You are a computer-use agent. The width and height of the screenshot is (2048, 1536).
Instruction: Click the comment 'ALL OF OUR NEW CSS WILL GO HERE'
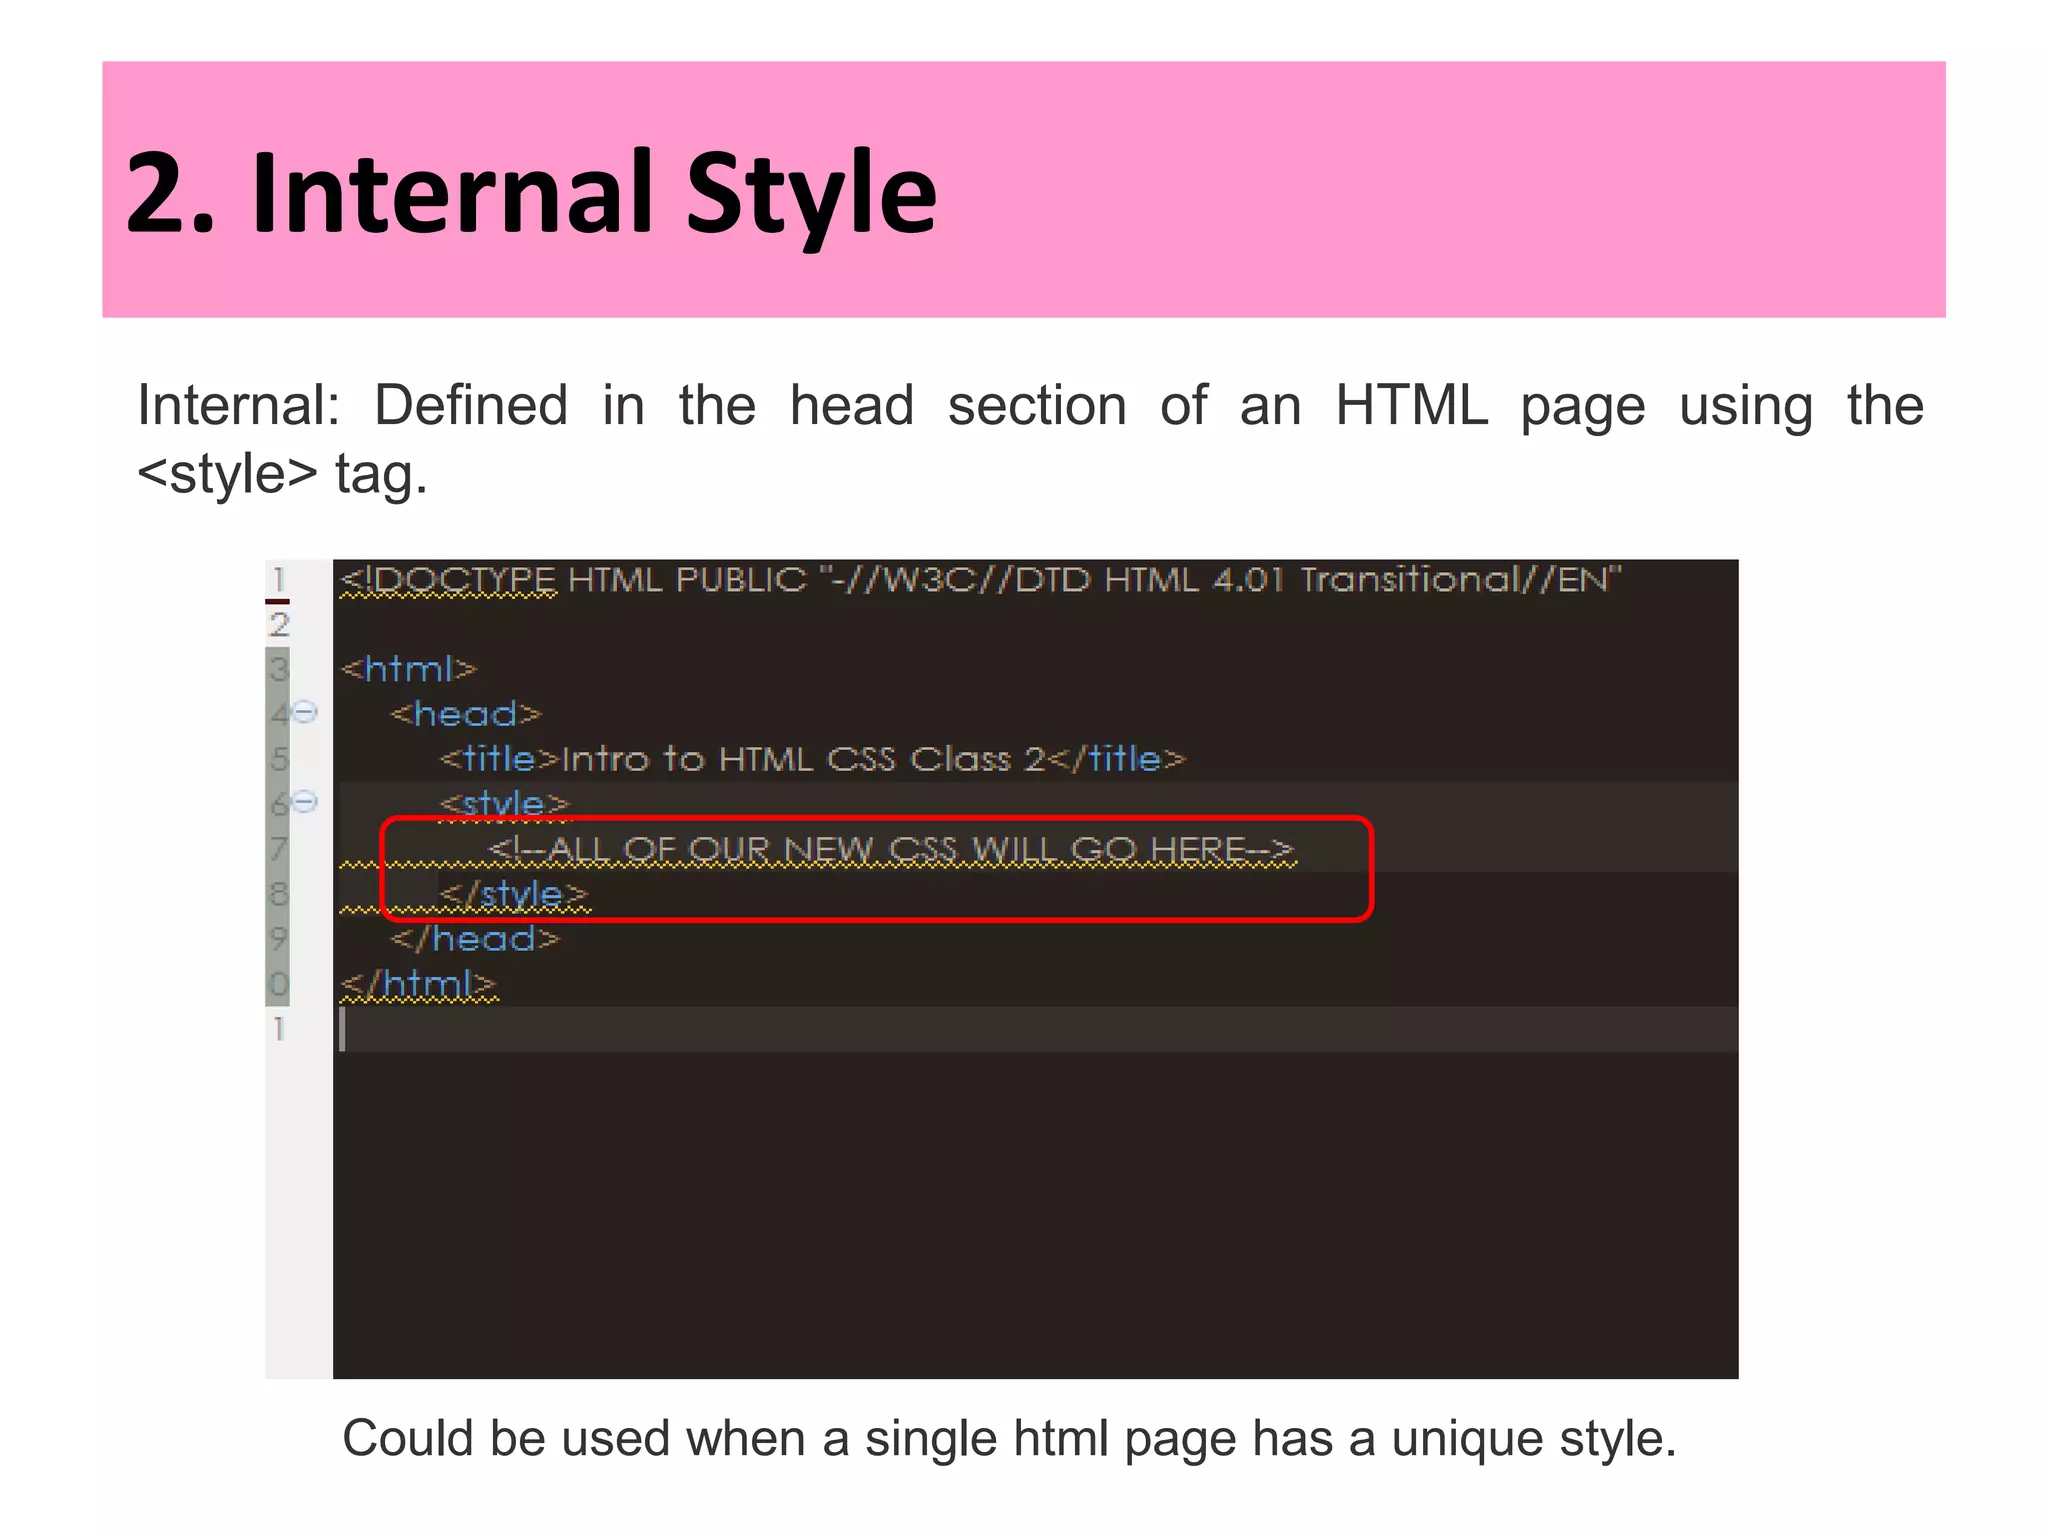892,850
